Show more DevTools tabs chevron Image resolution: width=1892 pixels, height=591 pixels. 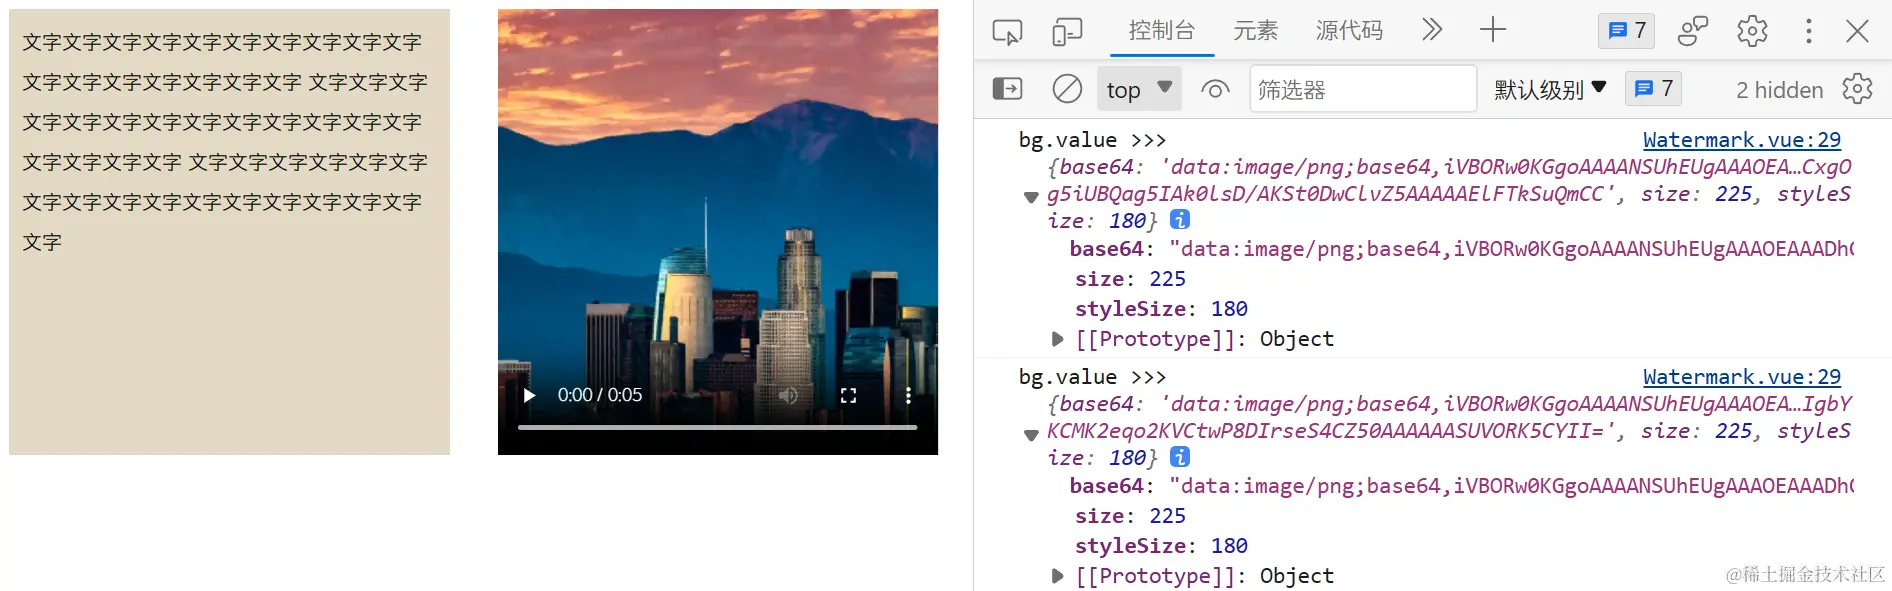[x=1432, y=30]
